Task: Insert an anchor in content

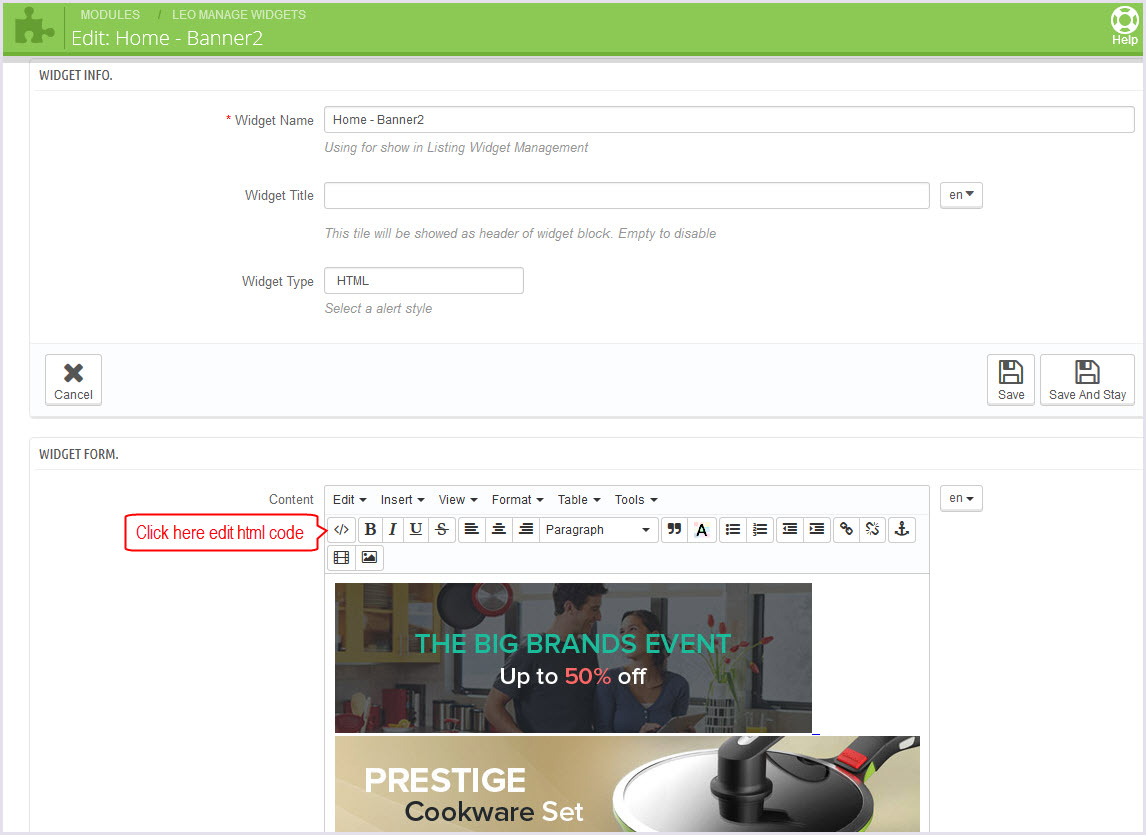Action: click(x=902, y=529)
